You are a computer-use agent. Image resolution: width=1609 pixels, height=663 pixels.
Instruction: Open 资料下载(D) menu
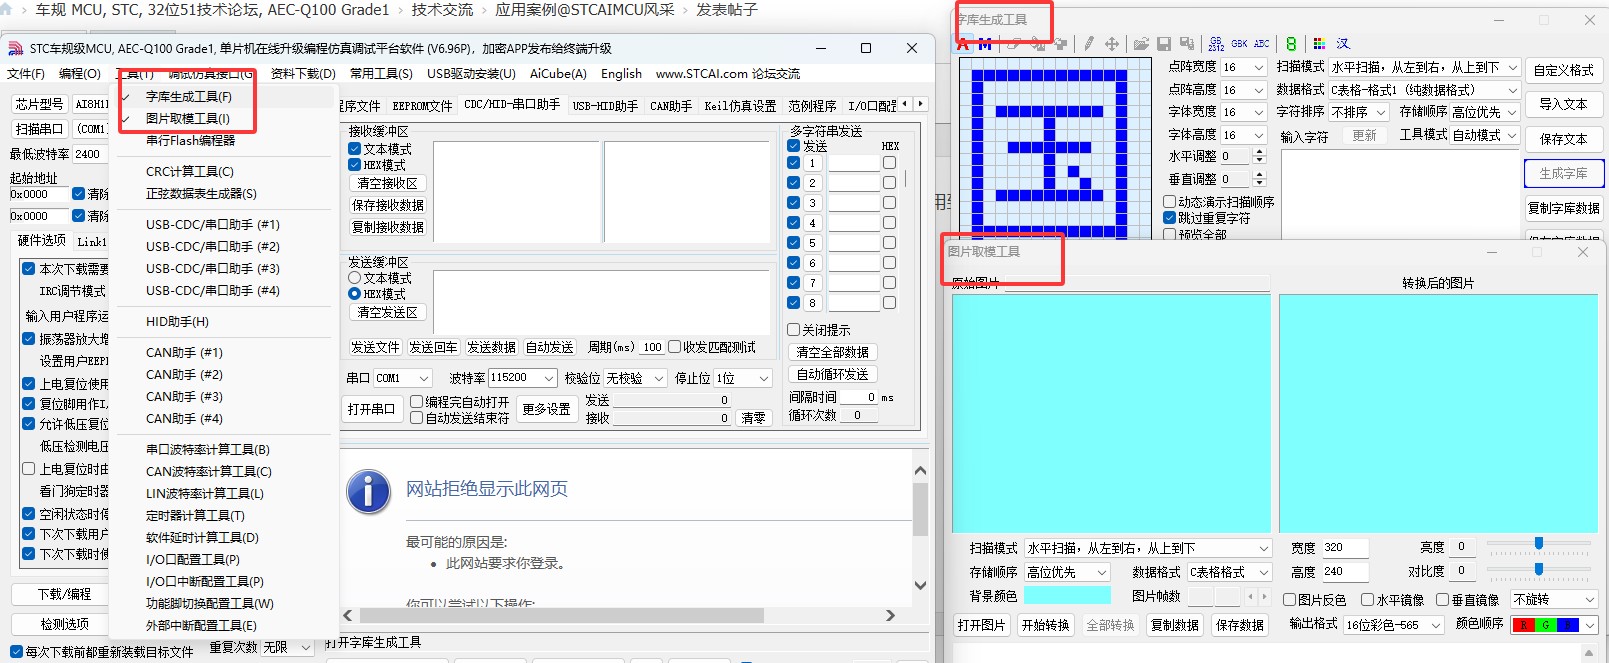pos(303,73)
